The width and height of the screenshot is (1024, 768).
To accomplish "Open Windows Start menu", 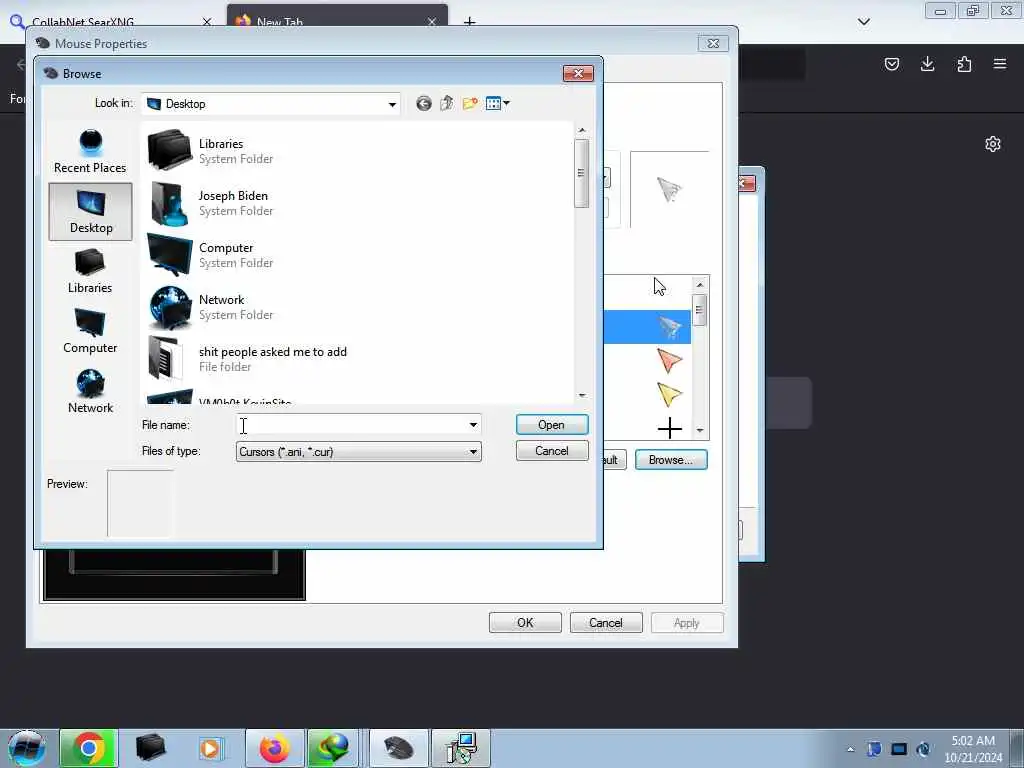I will [26, 748].
